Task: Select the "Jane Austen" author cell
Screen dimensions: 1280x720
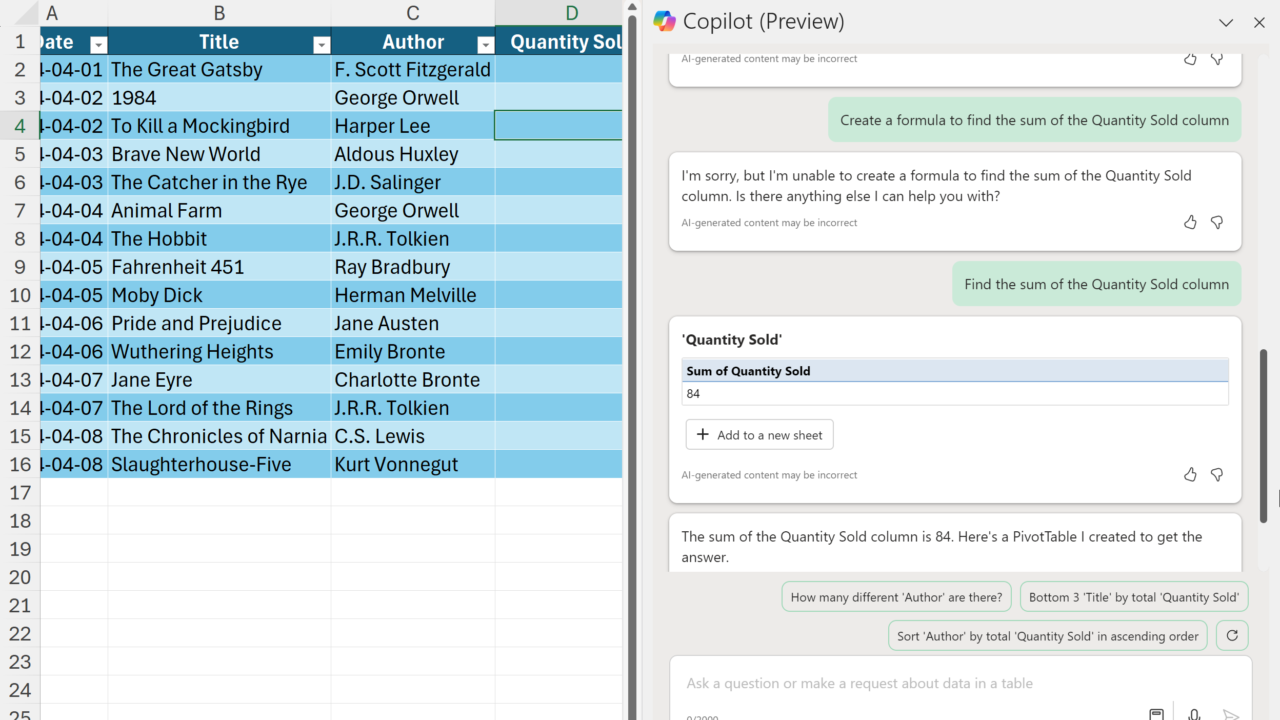Action: point(413,323)
